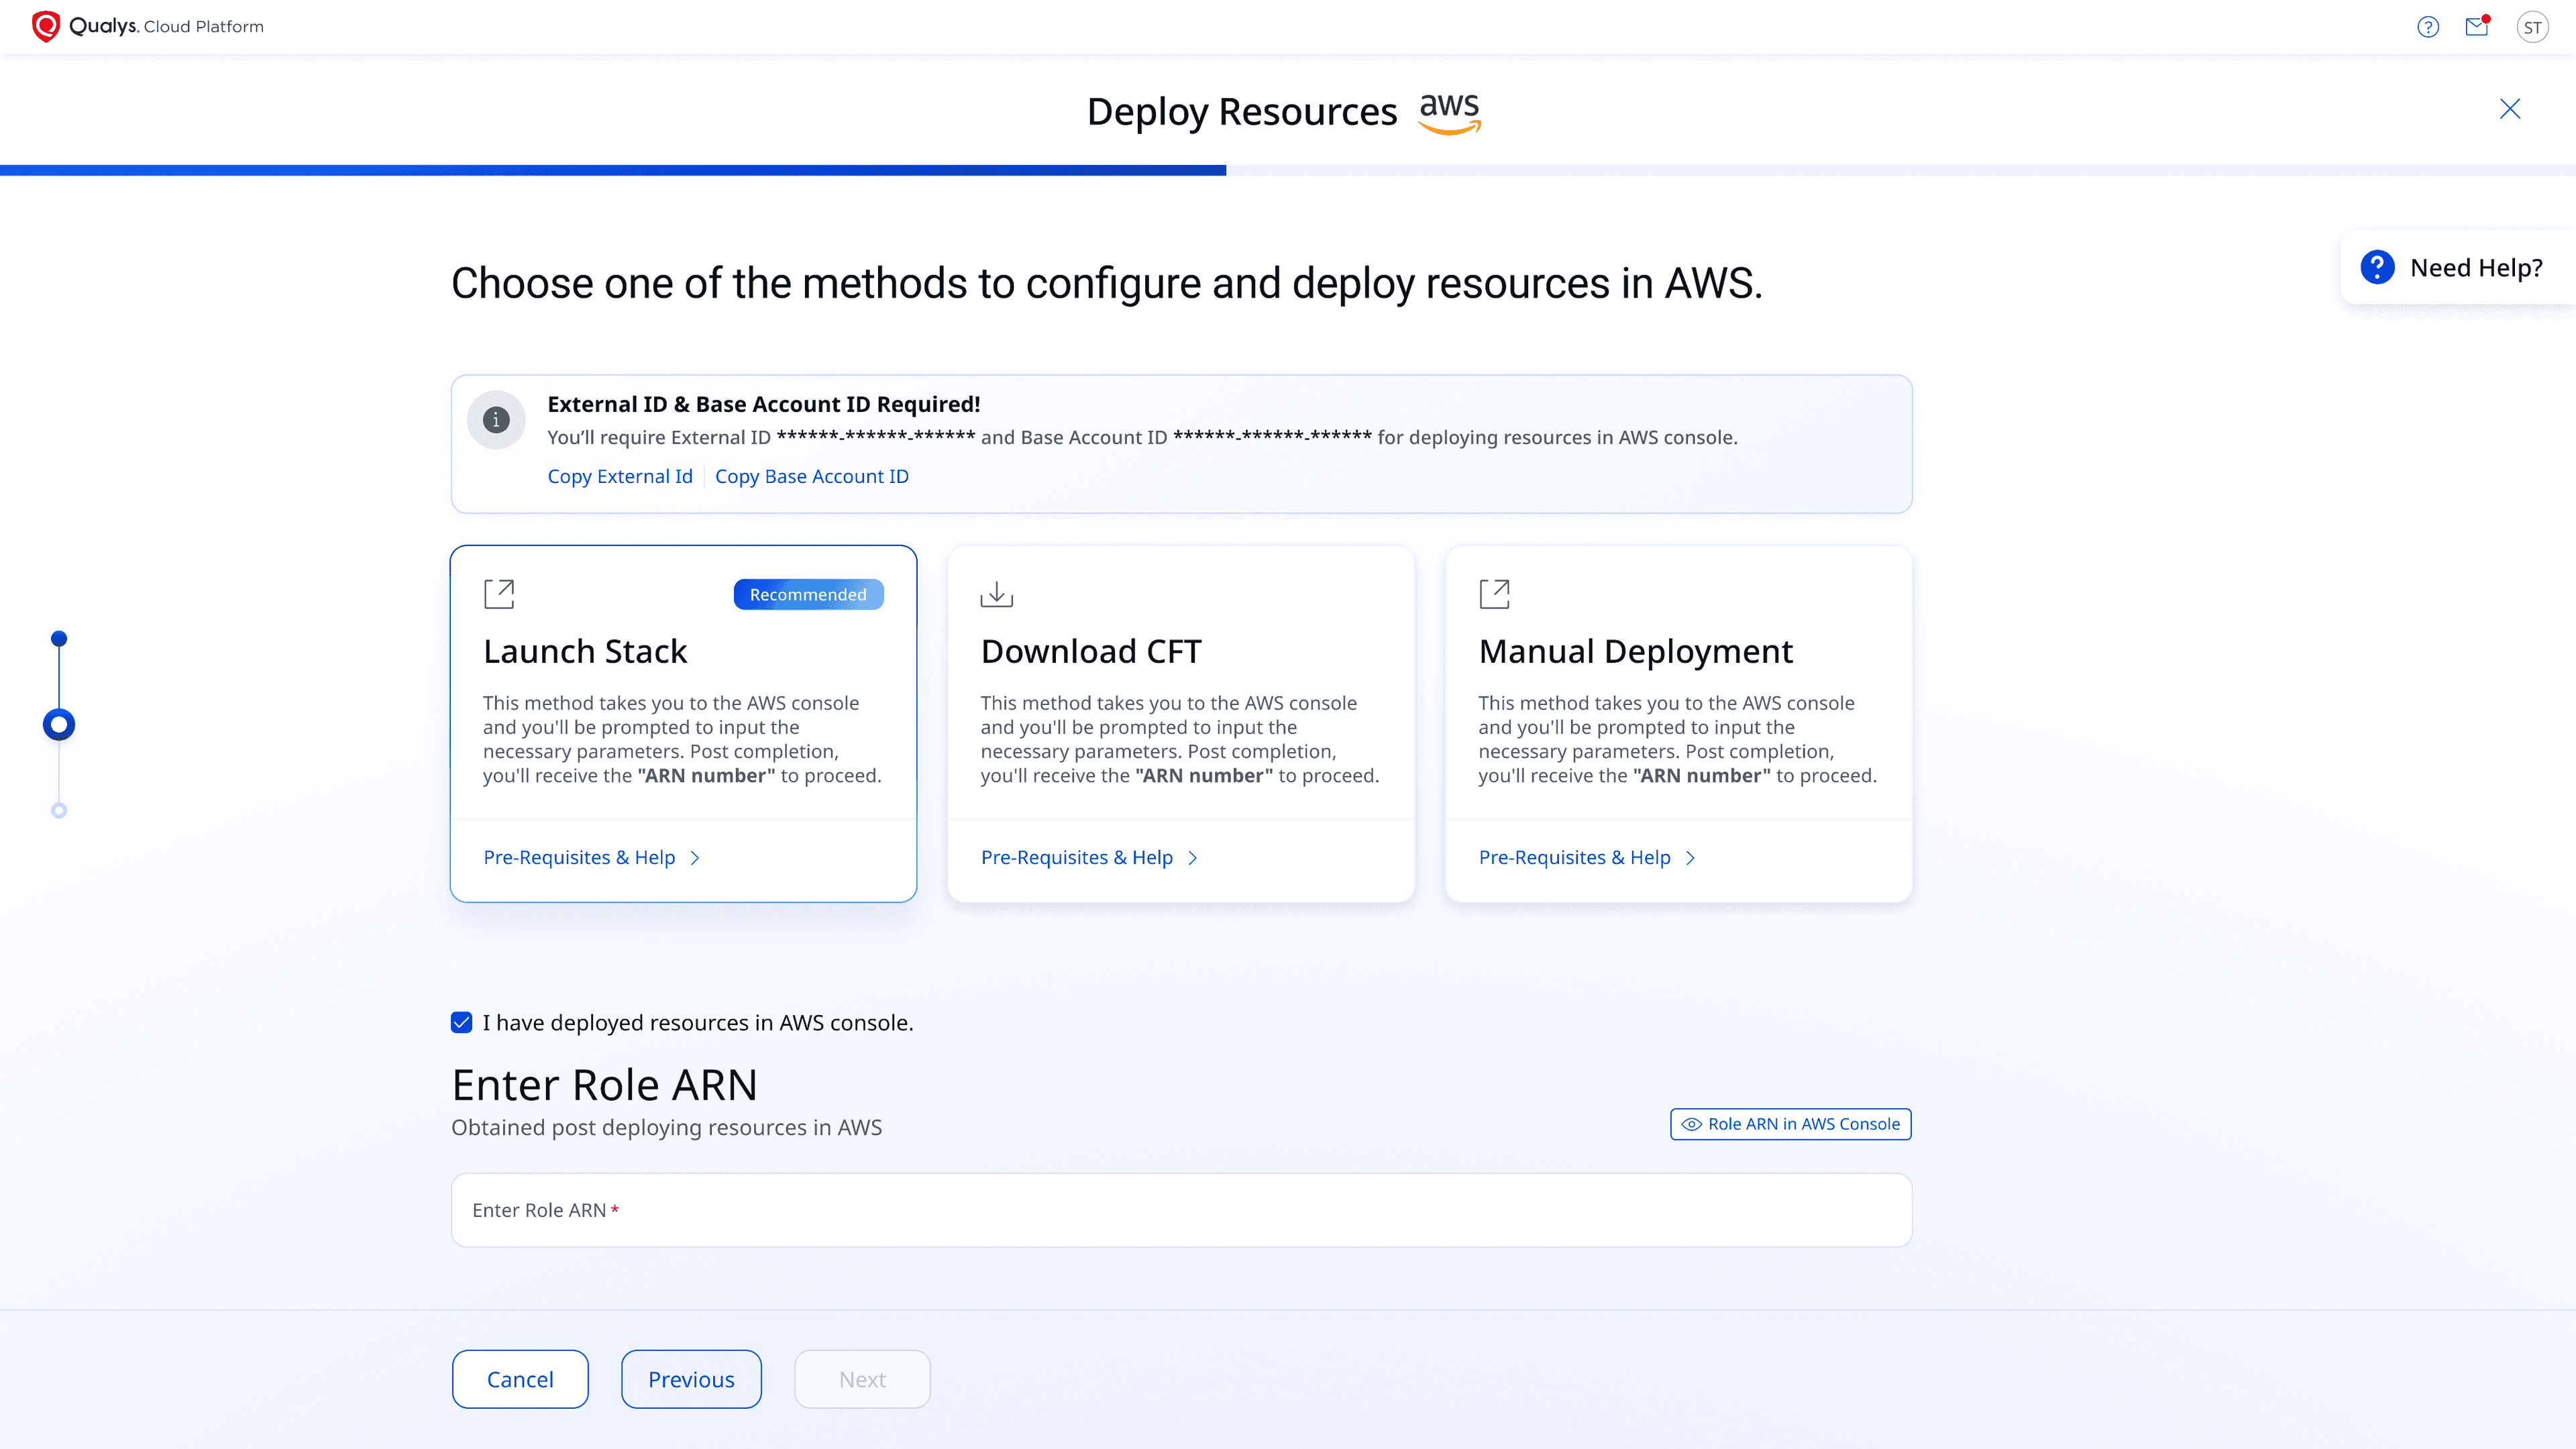Click 'External ID & Base Account ID Required!' heading
2576x1449 pixels.
(x=764, y=404)
